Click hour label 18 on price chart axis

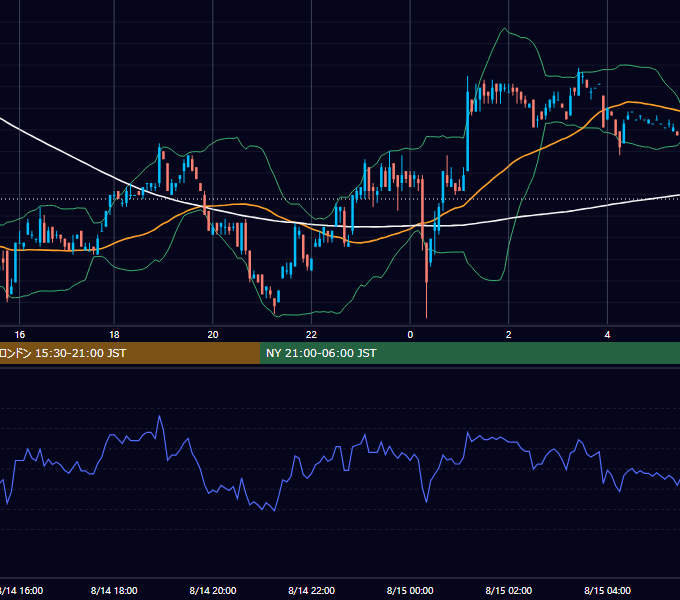tap(114, 334)
